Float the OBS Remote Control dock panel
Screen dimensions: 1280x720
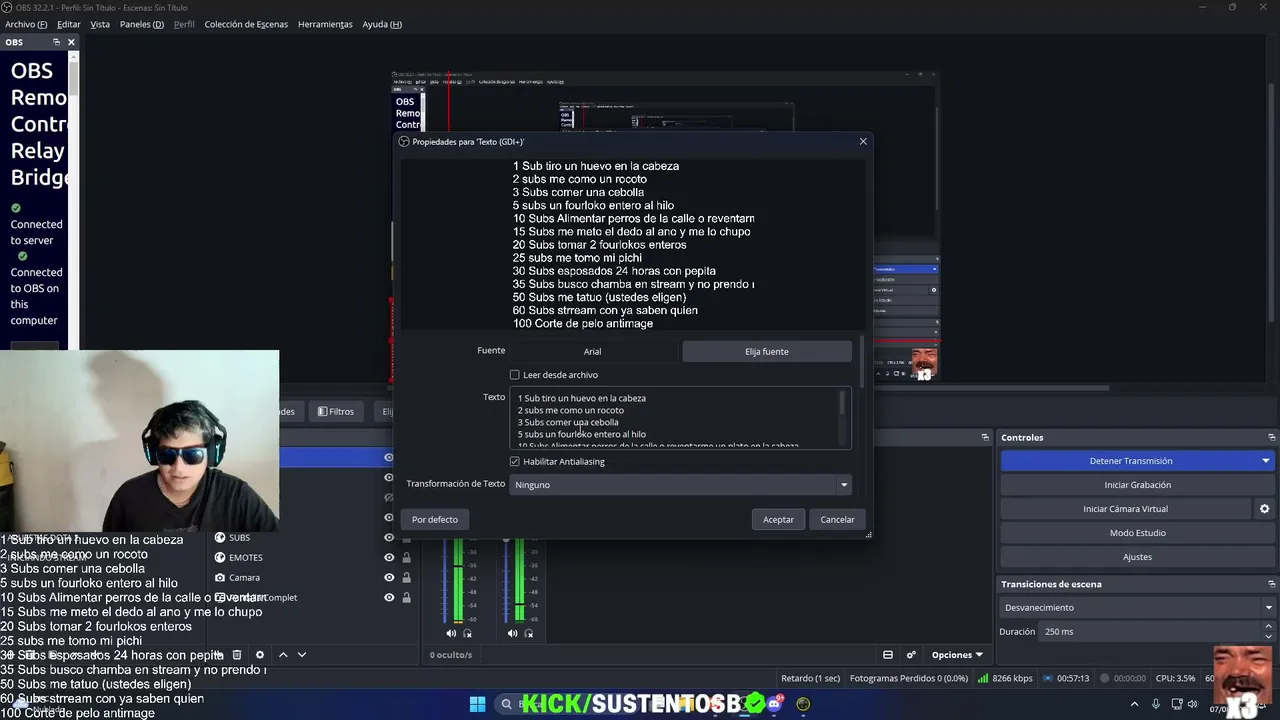[56, 42]
